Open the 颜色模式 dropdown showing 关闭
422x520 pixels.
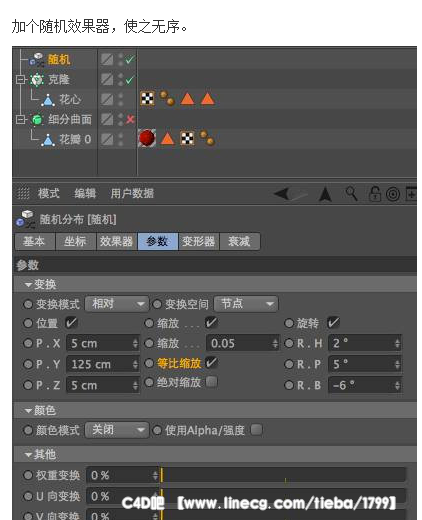tap(117, 430)
